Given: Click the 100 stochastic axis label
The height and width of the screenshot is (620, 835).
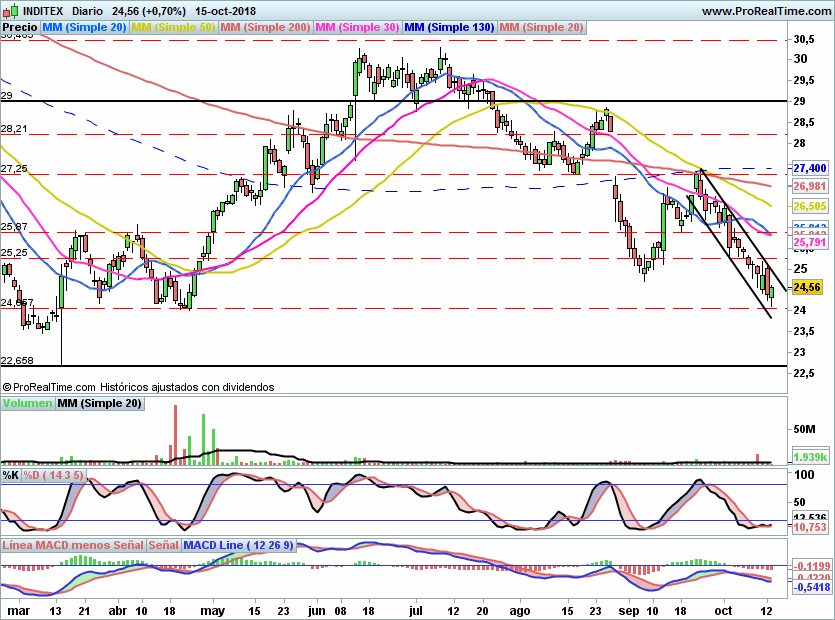Looking at the screenshot, I should click(x=804, y=475).
